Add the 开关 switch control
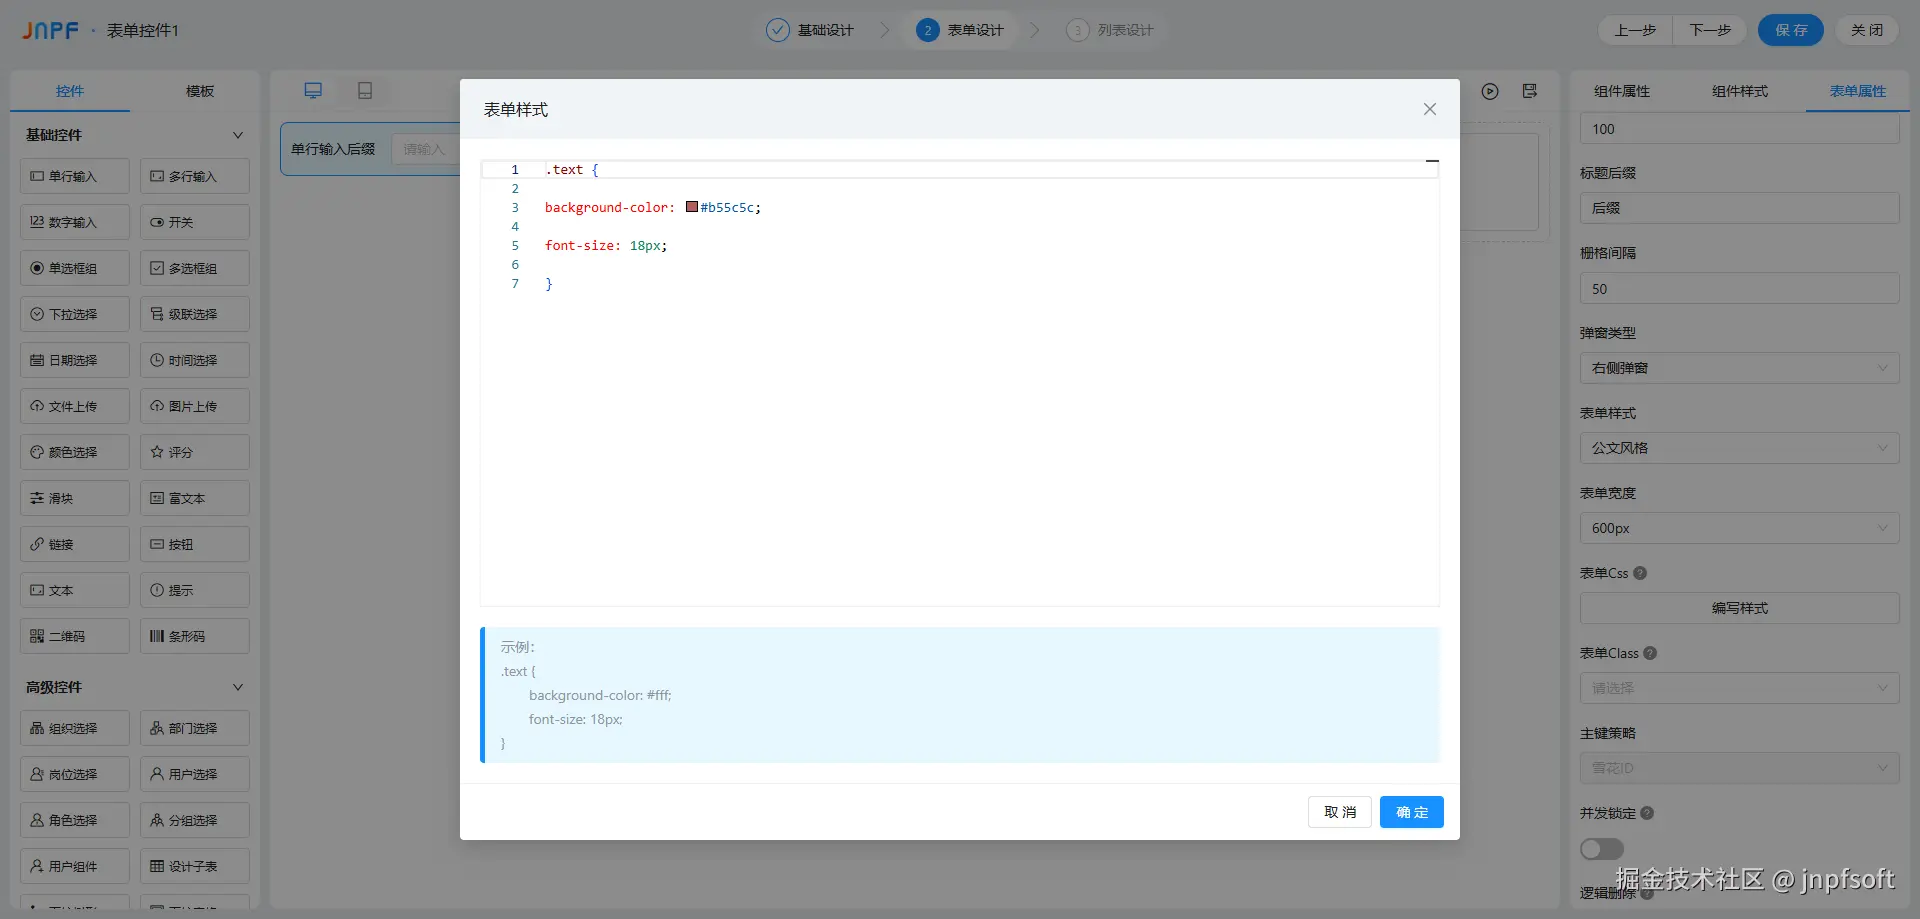 tap(195, 222)
